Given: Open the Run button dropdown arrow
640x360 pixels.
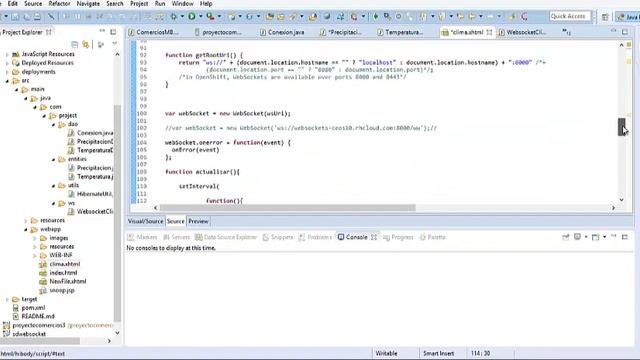Looking at the screenshot, I should coord(200,16).
